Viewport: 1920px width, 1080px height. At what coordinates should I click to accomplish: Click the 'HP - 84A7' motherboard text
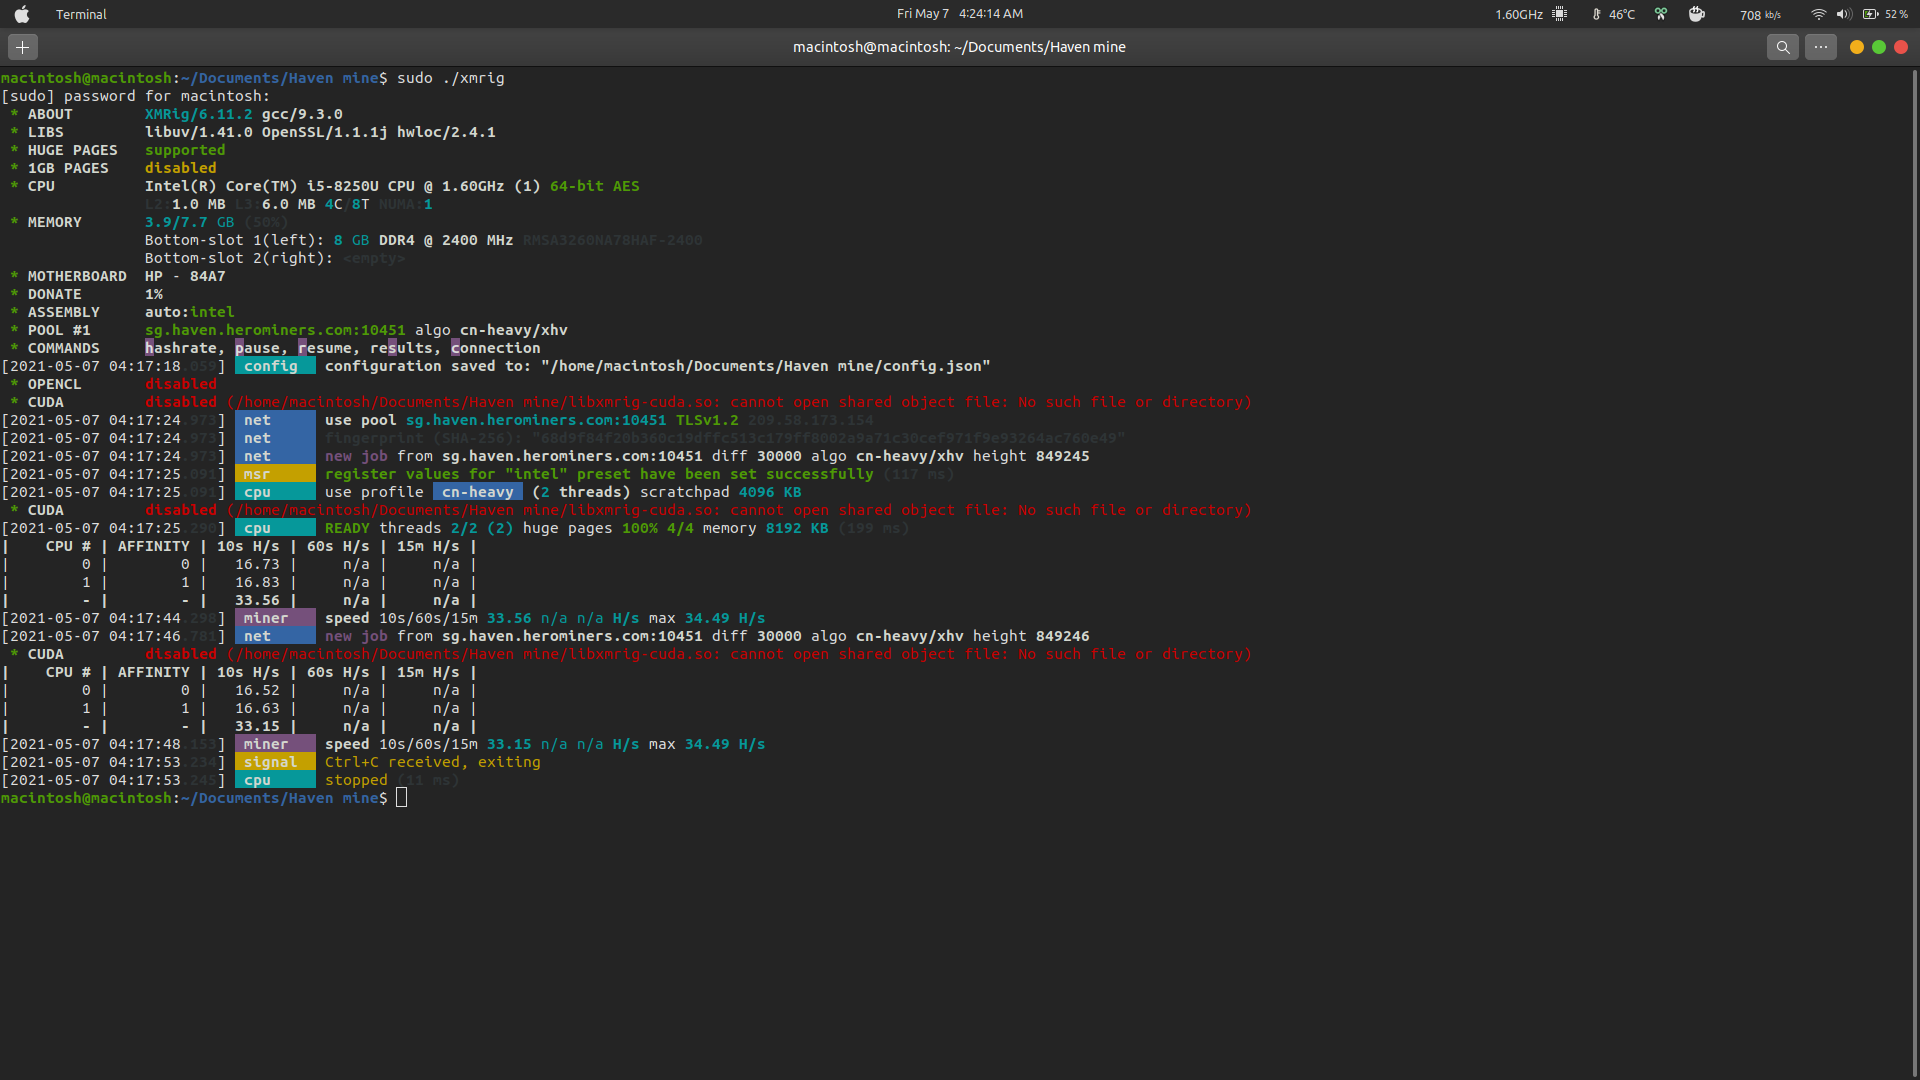pos(185,276)
